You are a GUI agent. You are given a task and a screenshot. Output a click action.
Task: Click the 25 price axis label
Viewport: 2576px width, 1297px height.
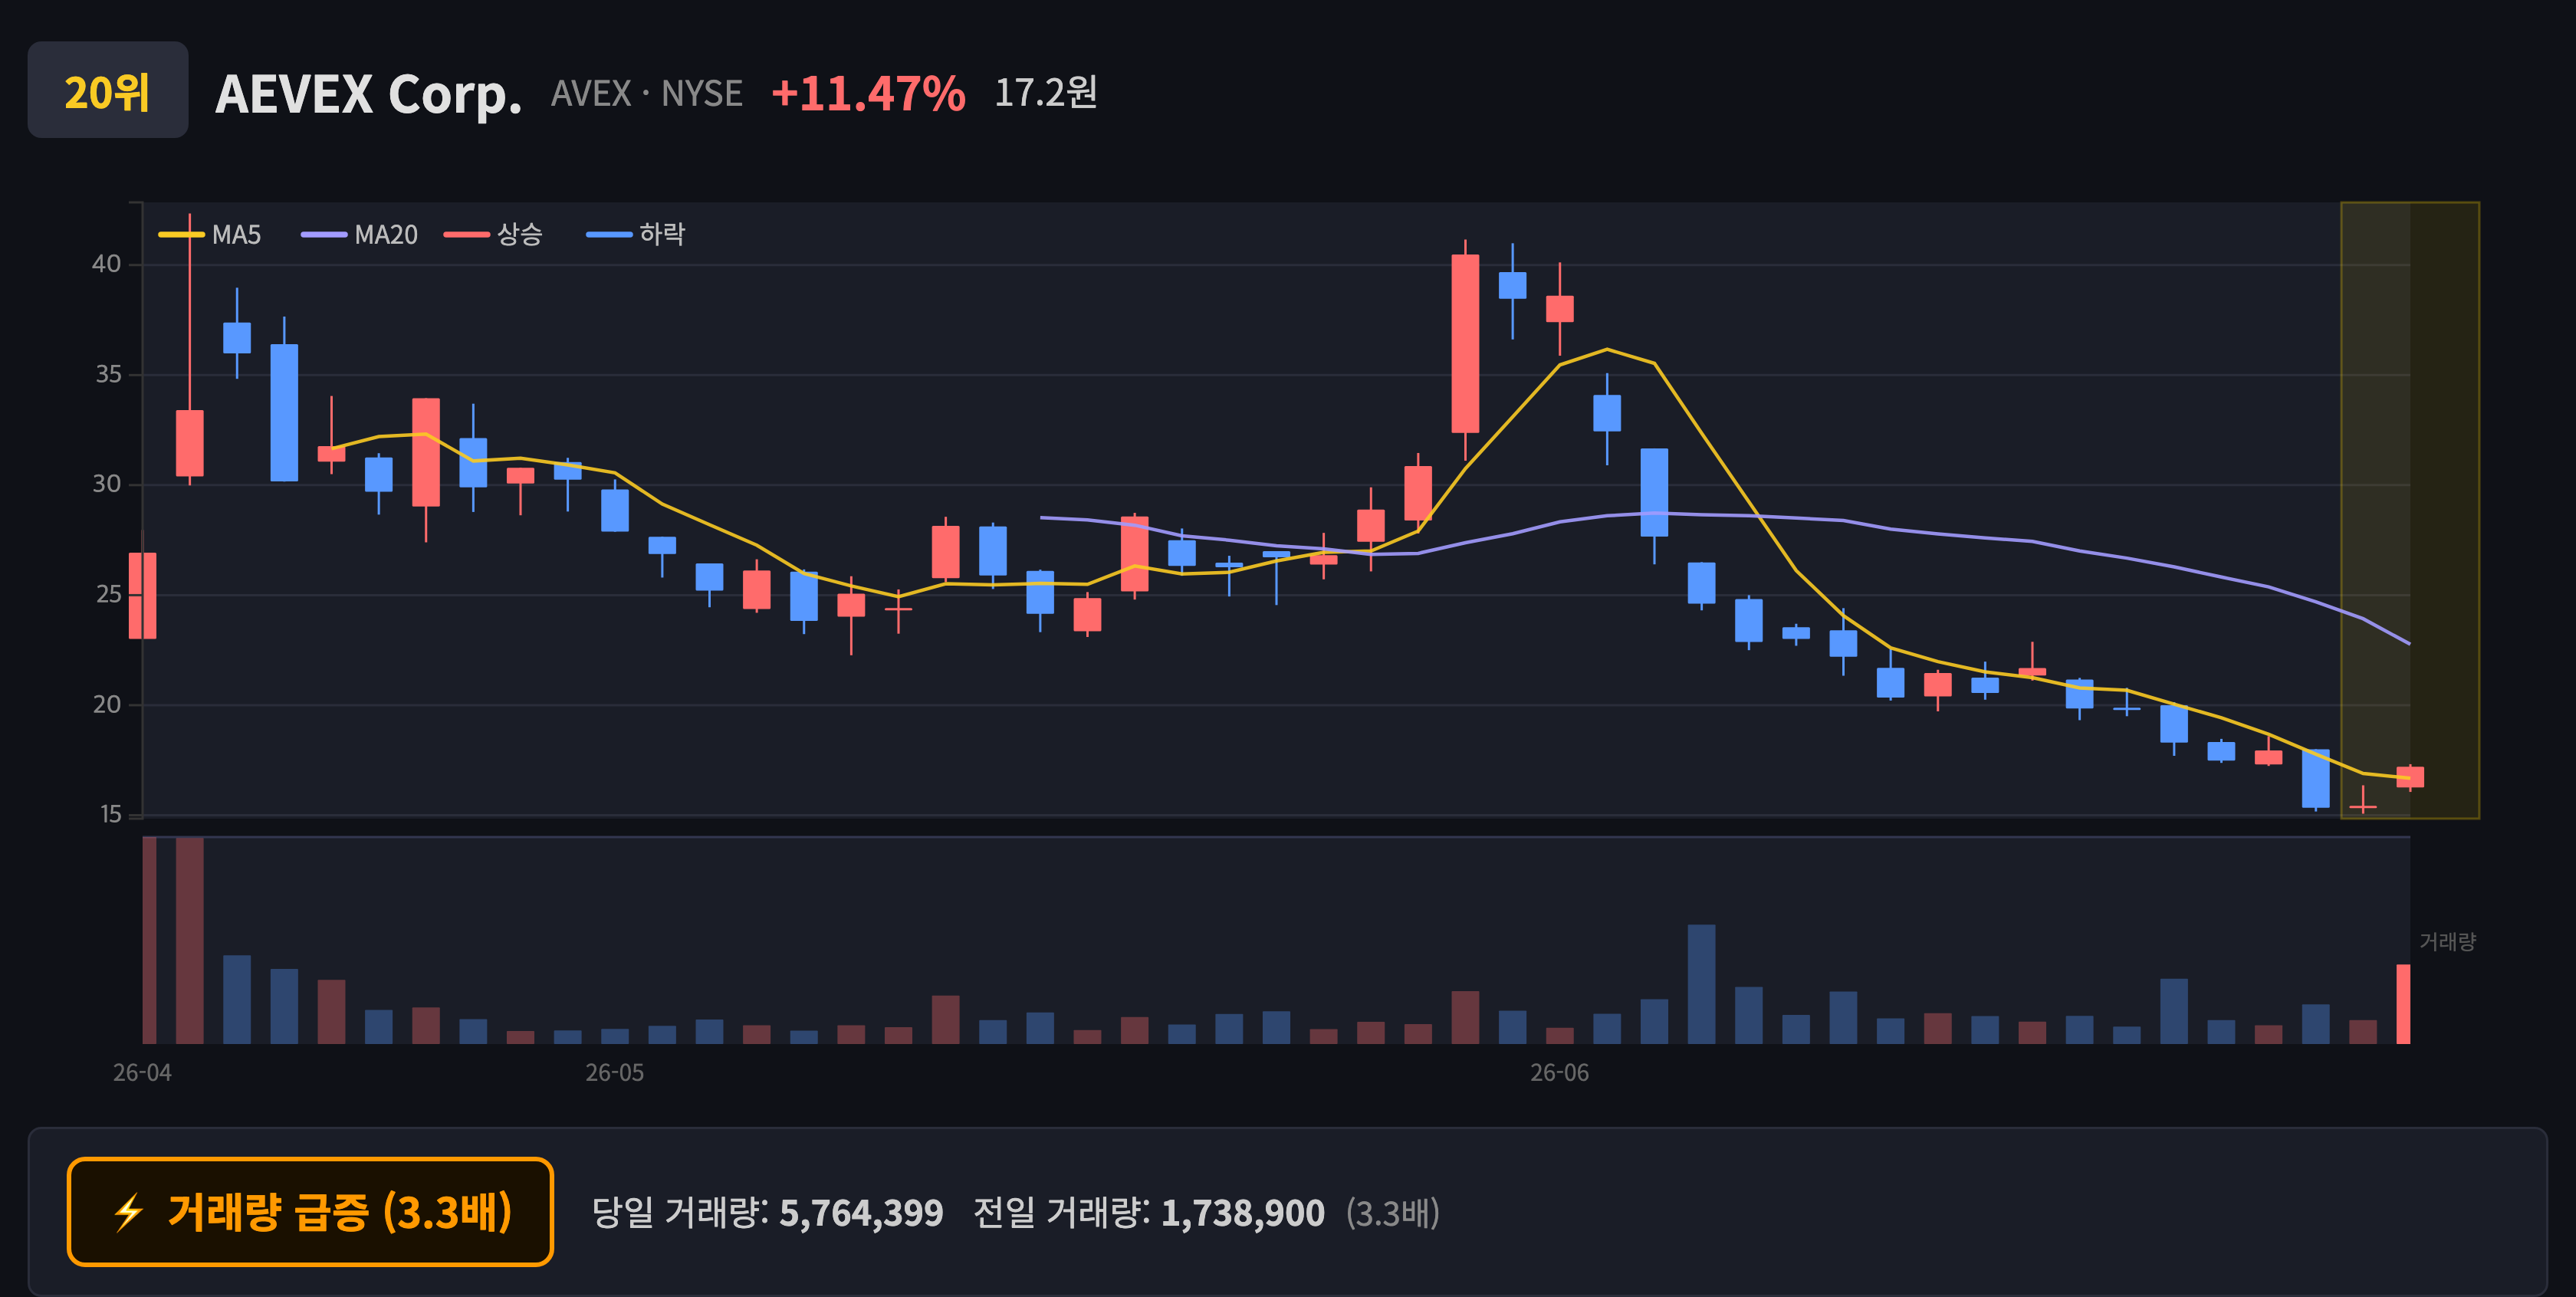coord(108,594)
